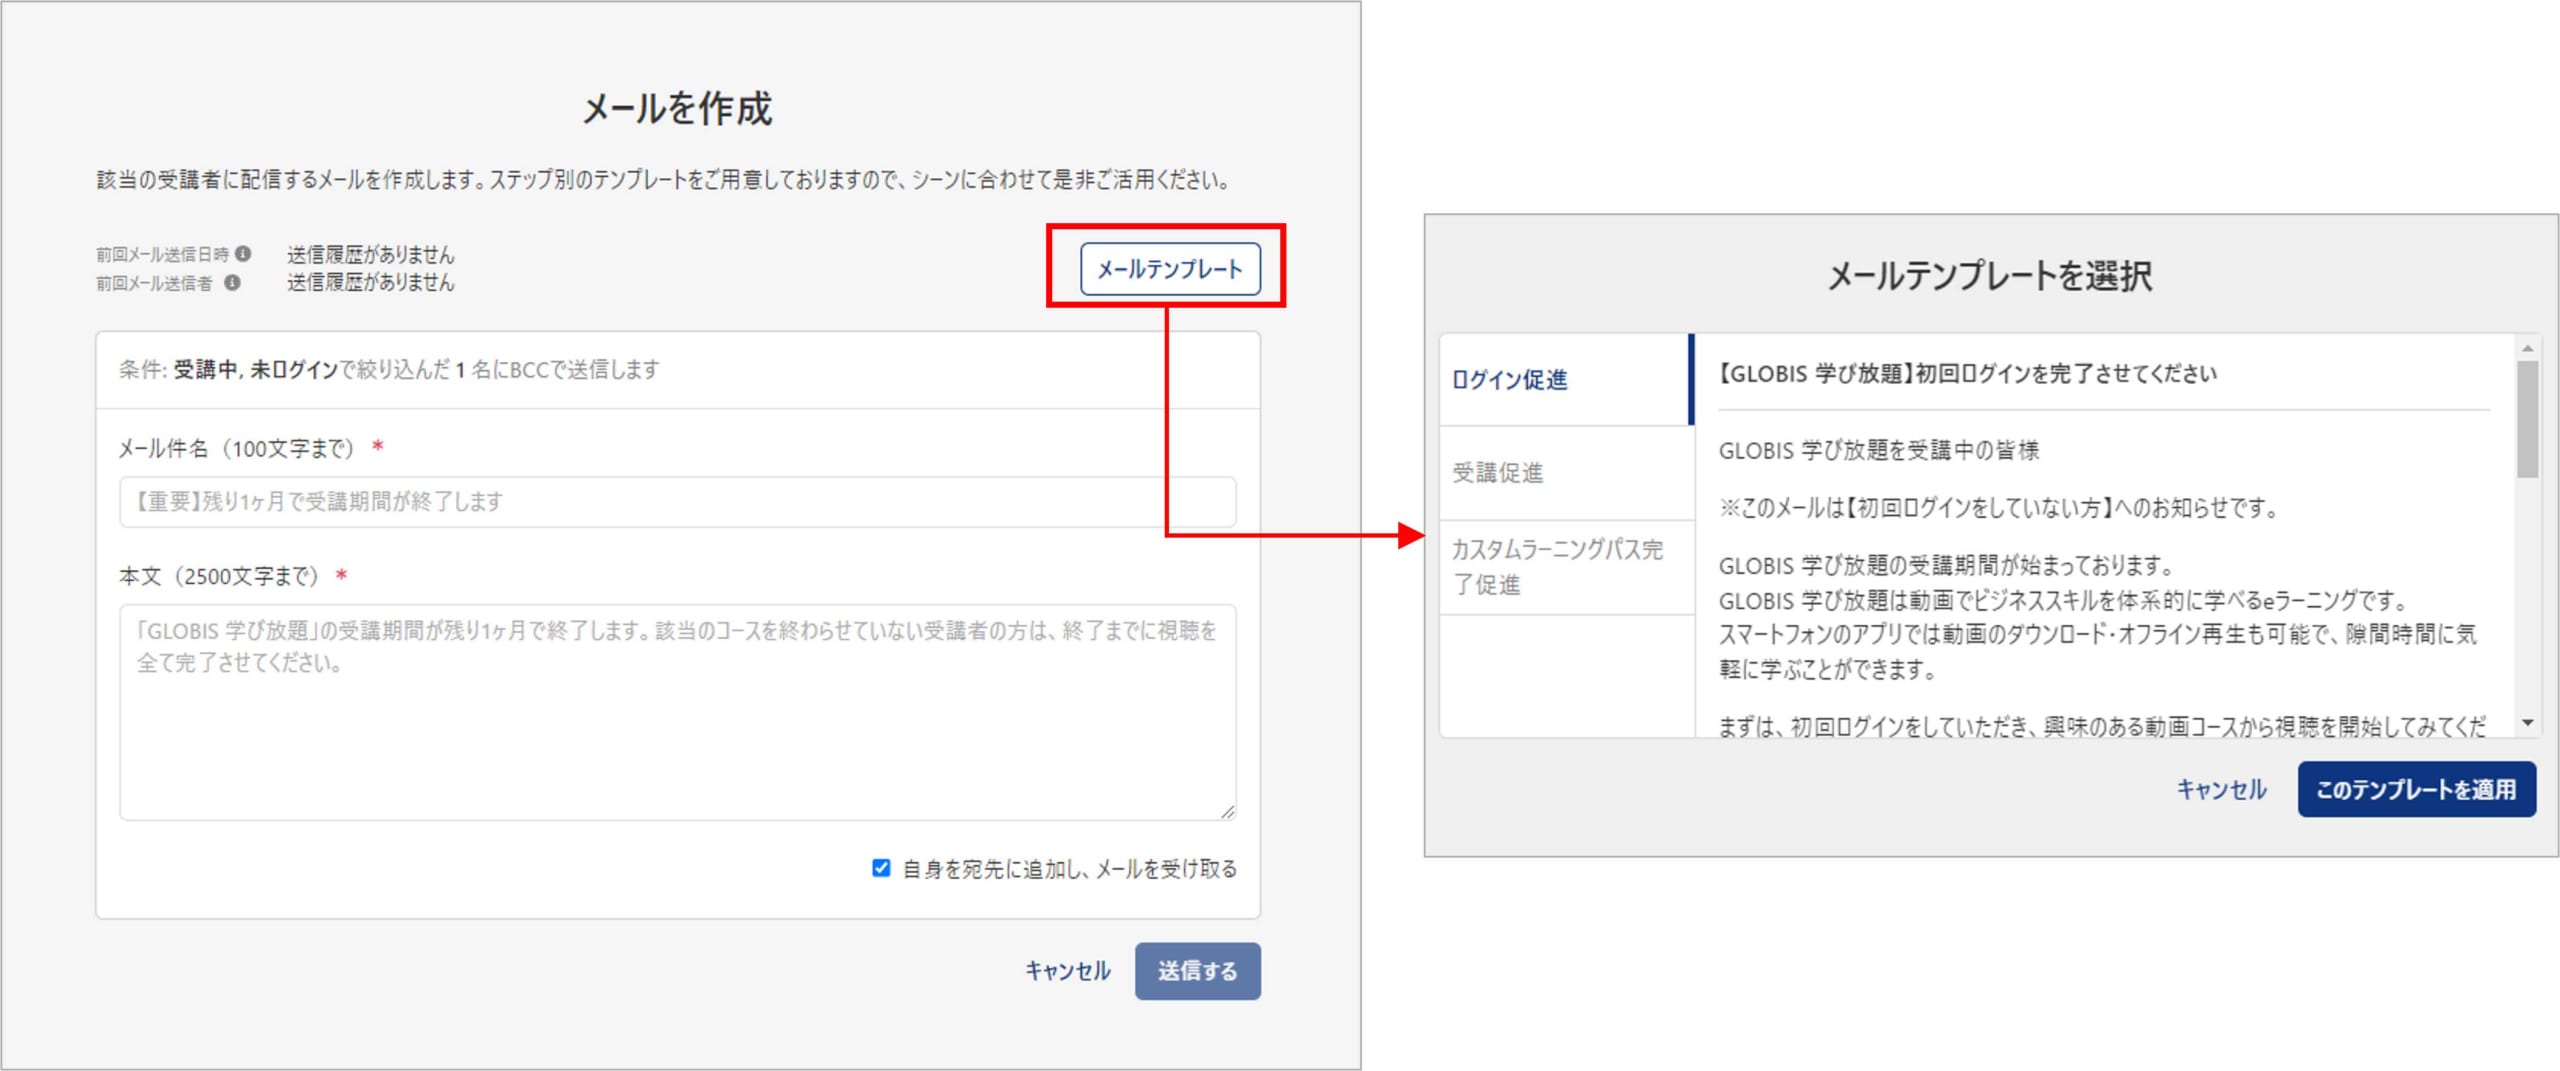
Task: Click the template preview scrollbar down arrow
Action: click(2527, 723)
